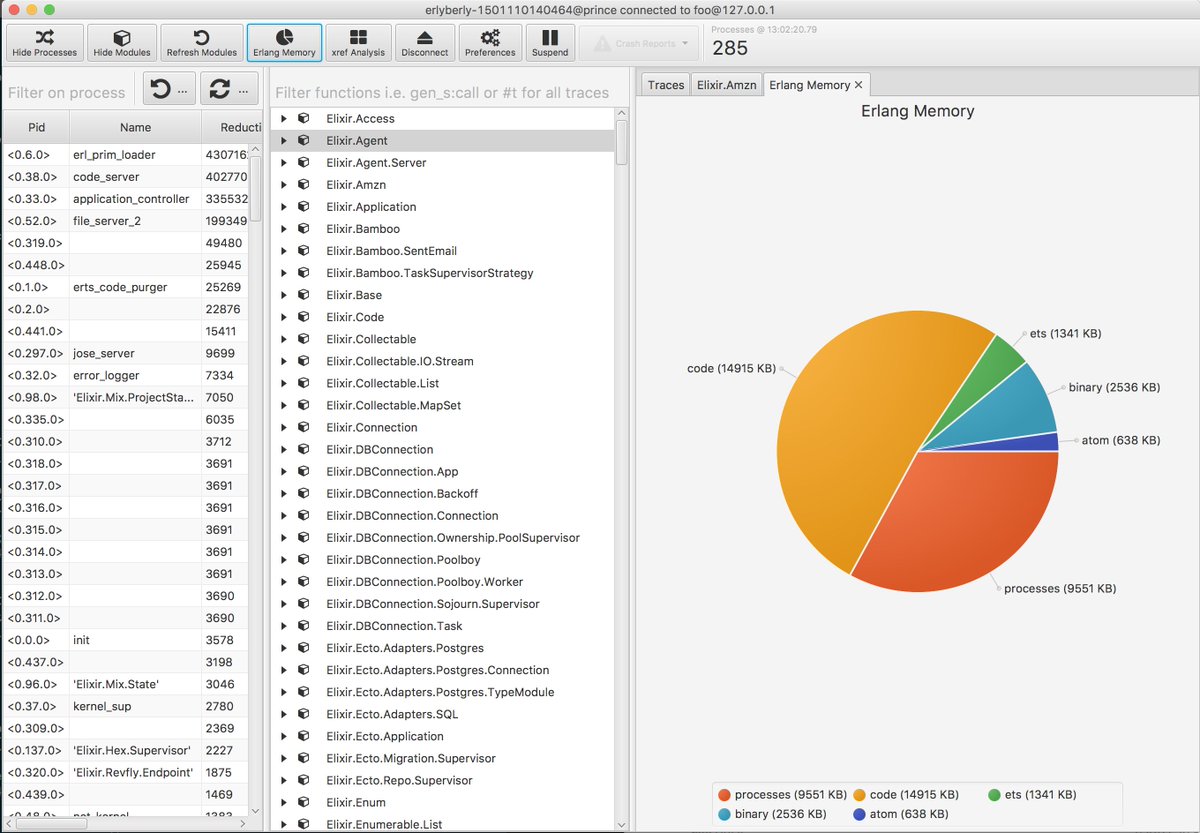Expand the Elixir.Bamboo module node
Image resolution: width=1200 pixels, height=833 pixels.
284,228
